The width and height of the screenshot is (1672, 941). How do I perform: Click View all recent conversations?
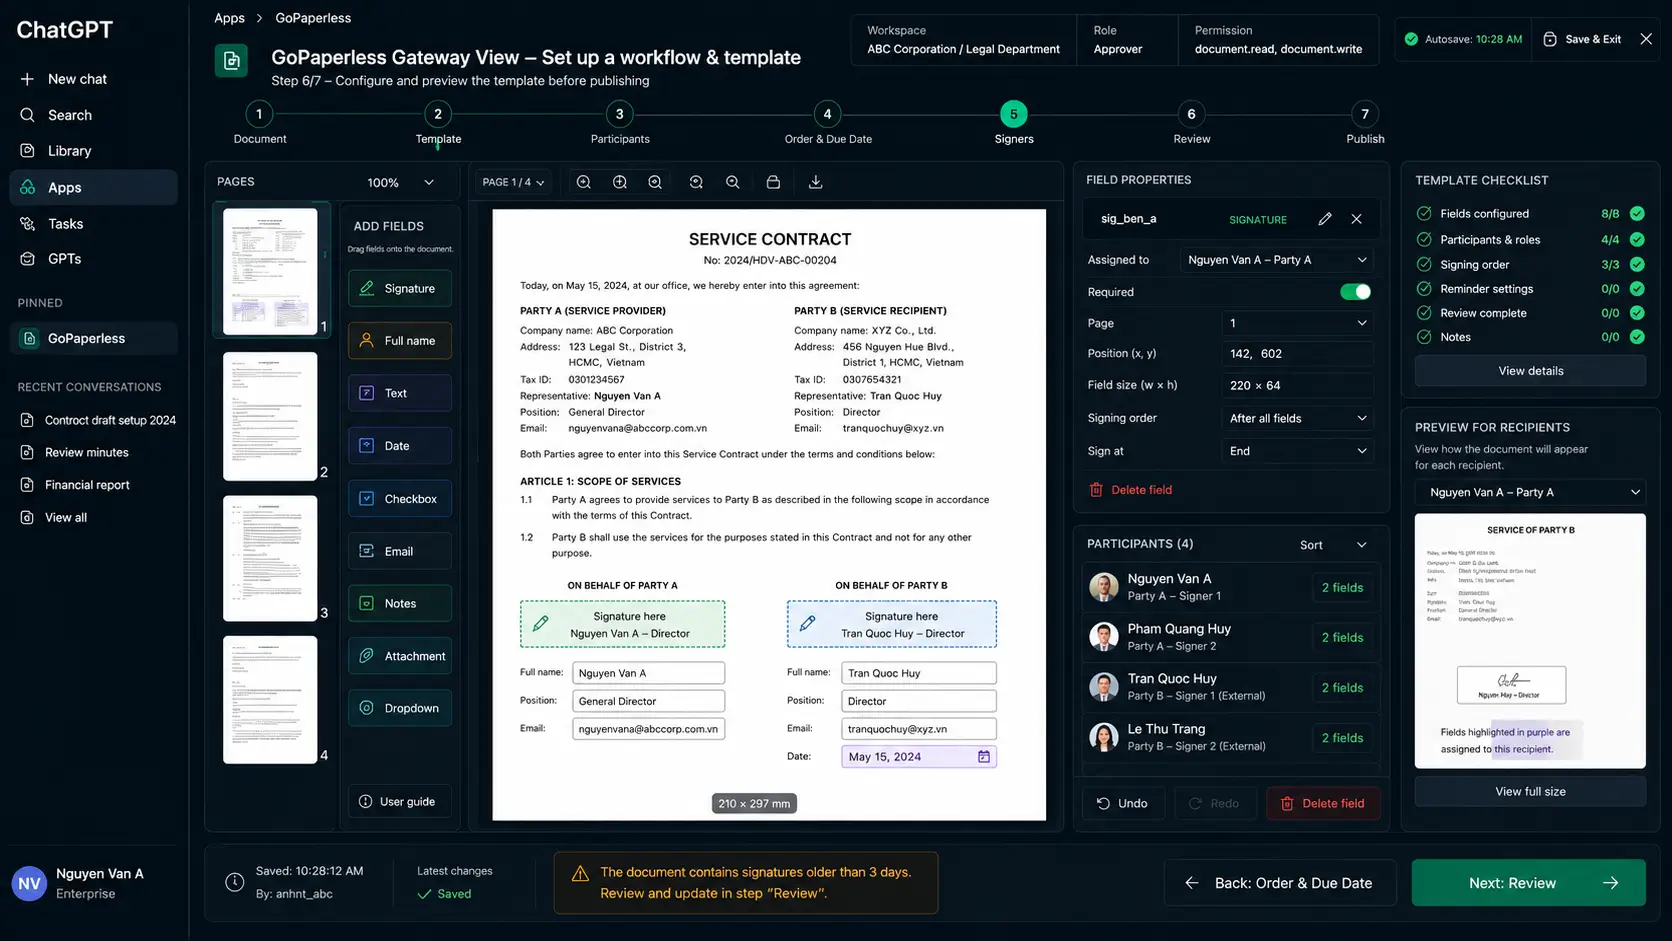[54, 518]
